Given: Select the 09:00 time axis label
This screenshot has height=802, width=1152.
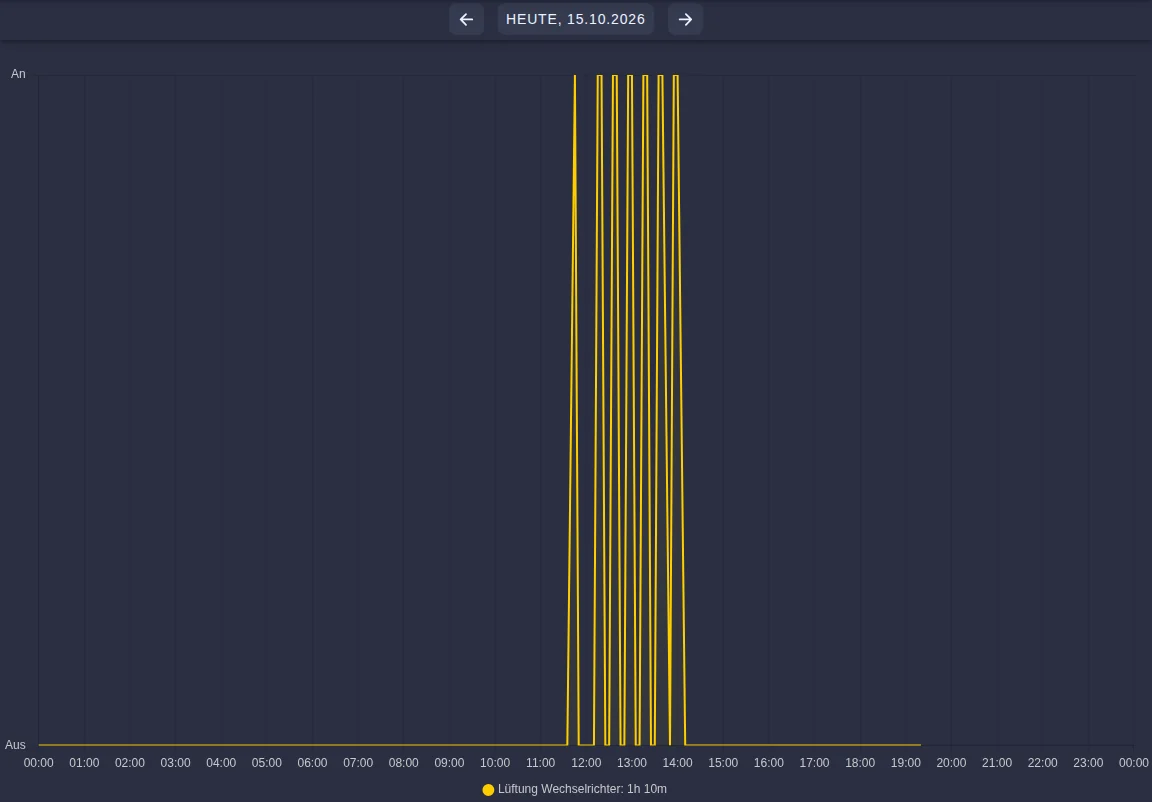Looking at the screenshot, I should pyautogui.click(x=449, y=763).
